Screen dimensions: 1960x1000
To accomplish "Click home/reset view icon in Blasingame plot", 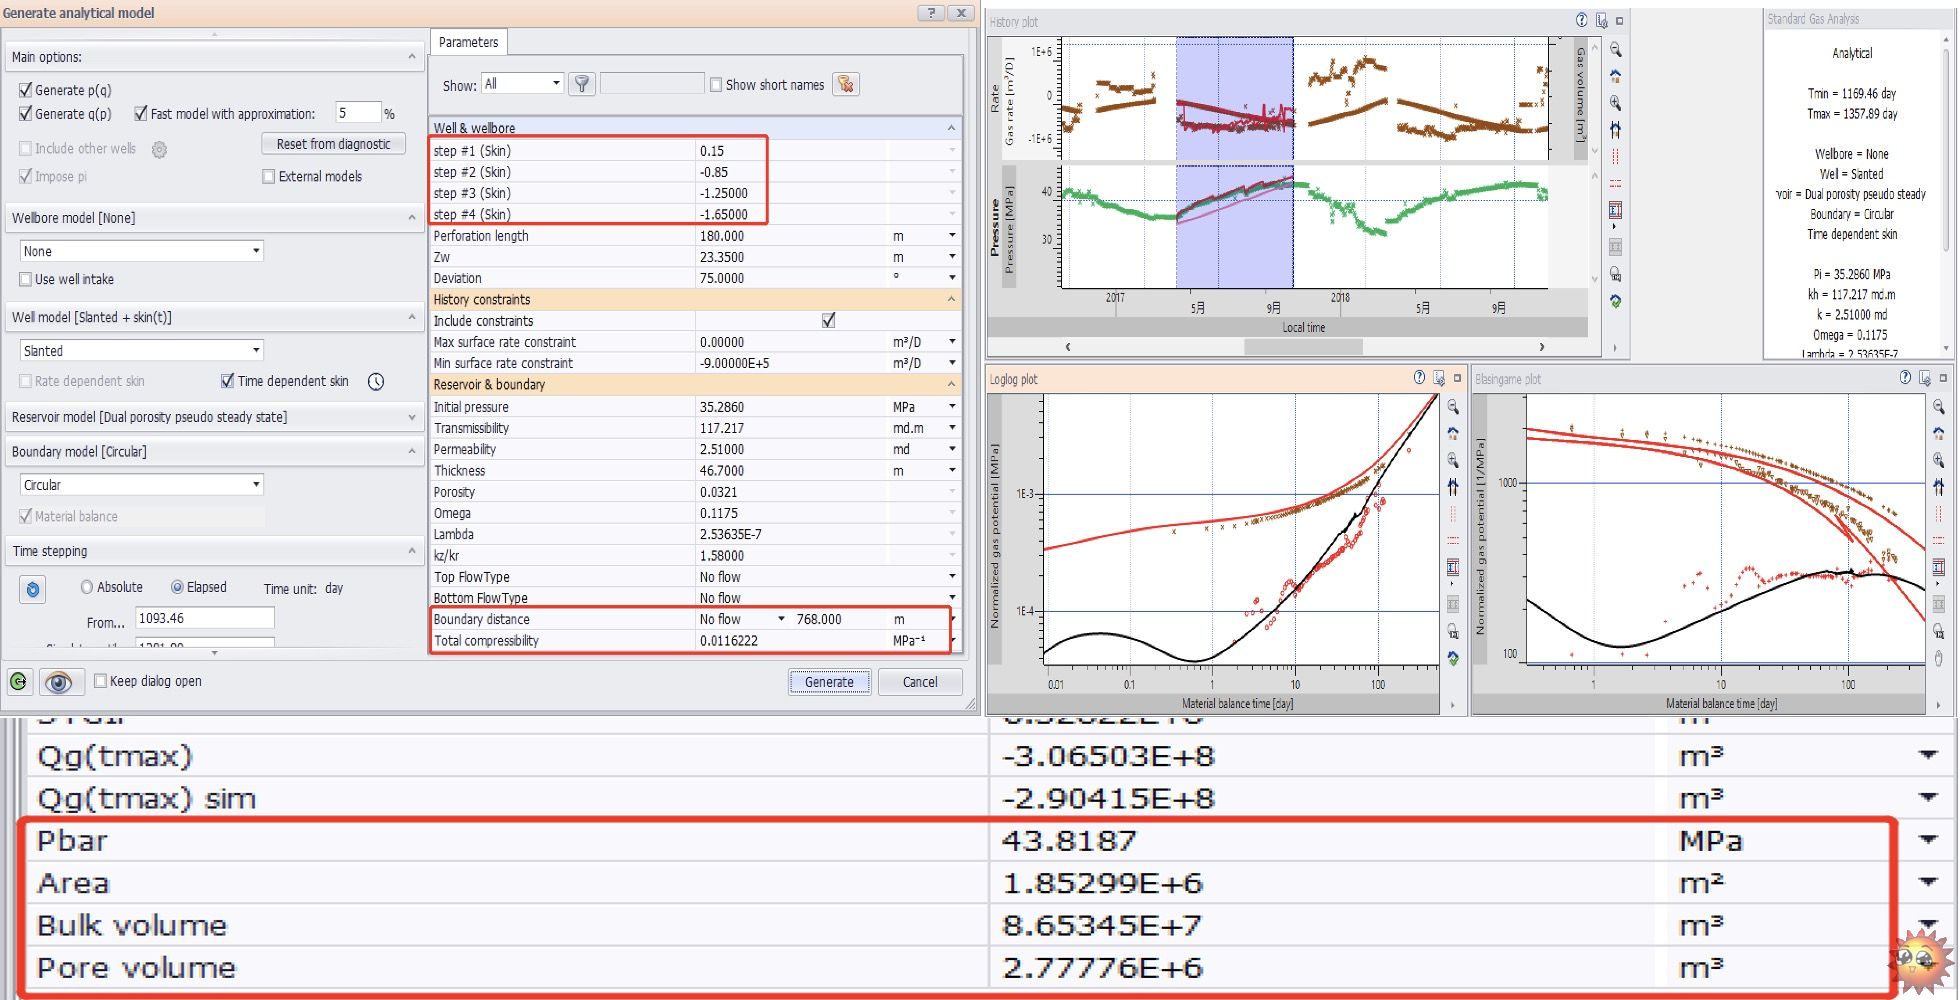I will click(1939, 433).
